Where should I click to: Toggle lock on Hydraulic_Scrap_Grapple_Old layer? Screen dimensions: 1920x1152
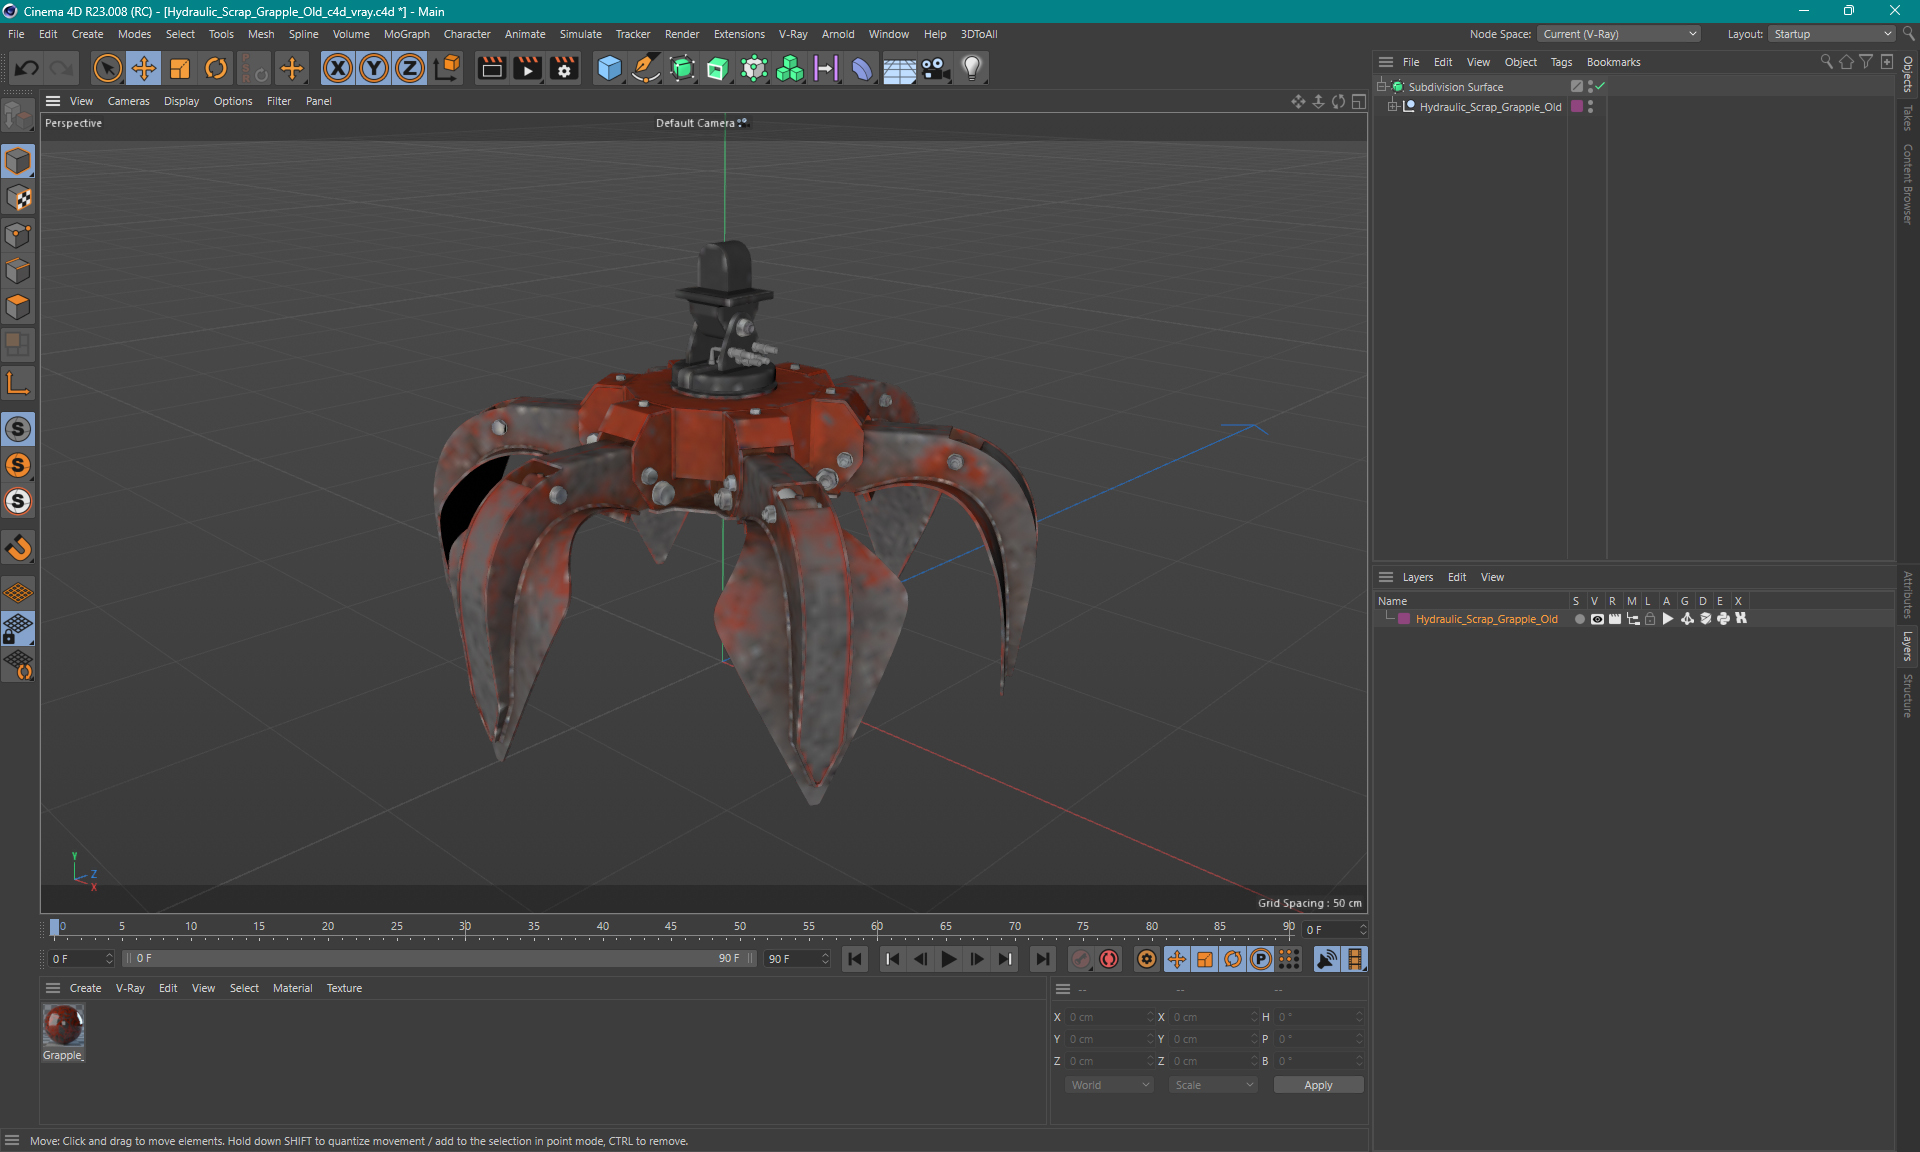[x=1650, y=619]
